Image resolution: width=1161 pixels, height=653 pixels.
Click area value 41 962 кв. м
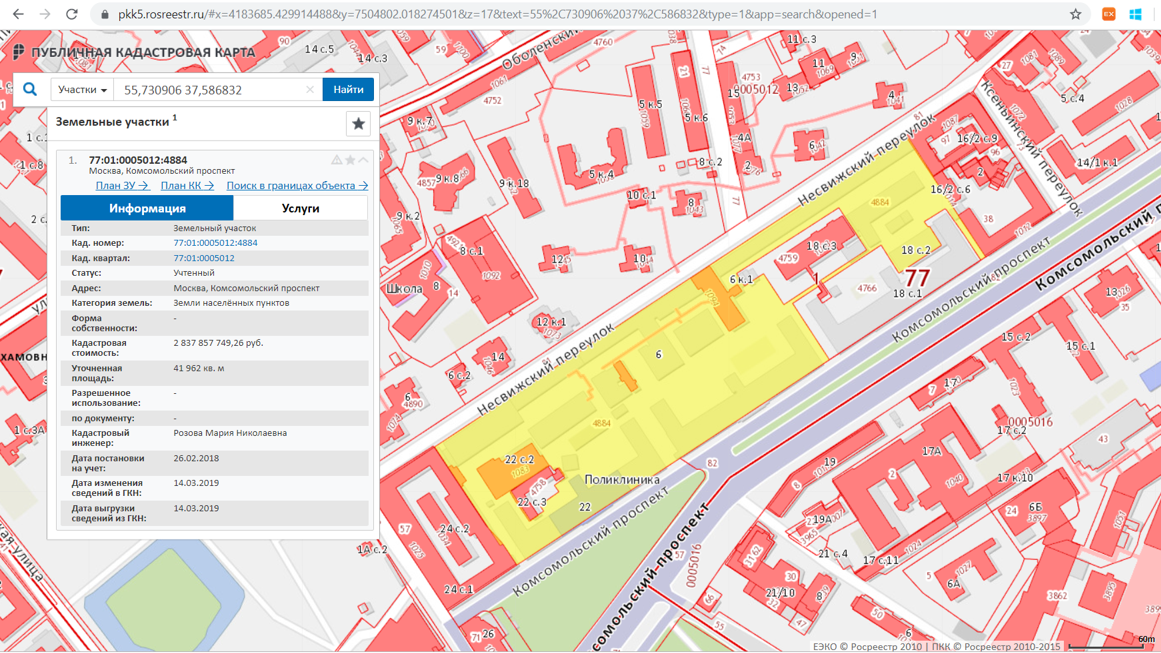click(x=198, y=368)
